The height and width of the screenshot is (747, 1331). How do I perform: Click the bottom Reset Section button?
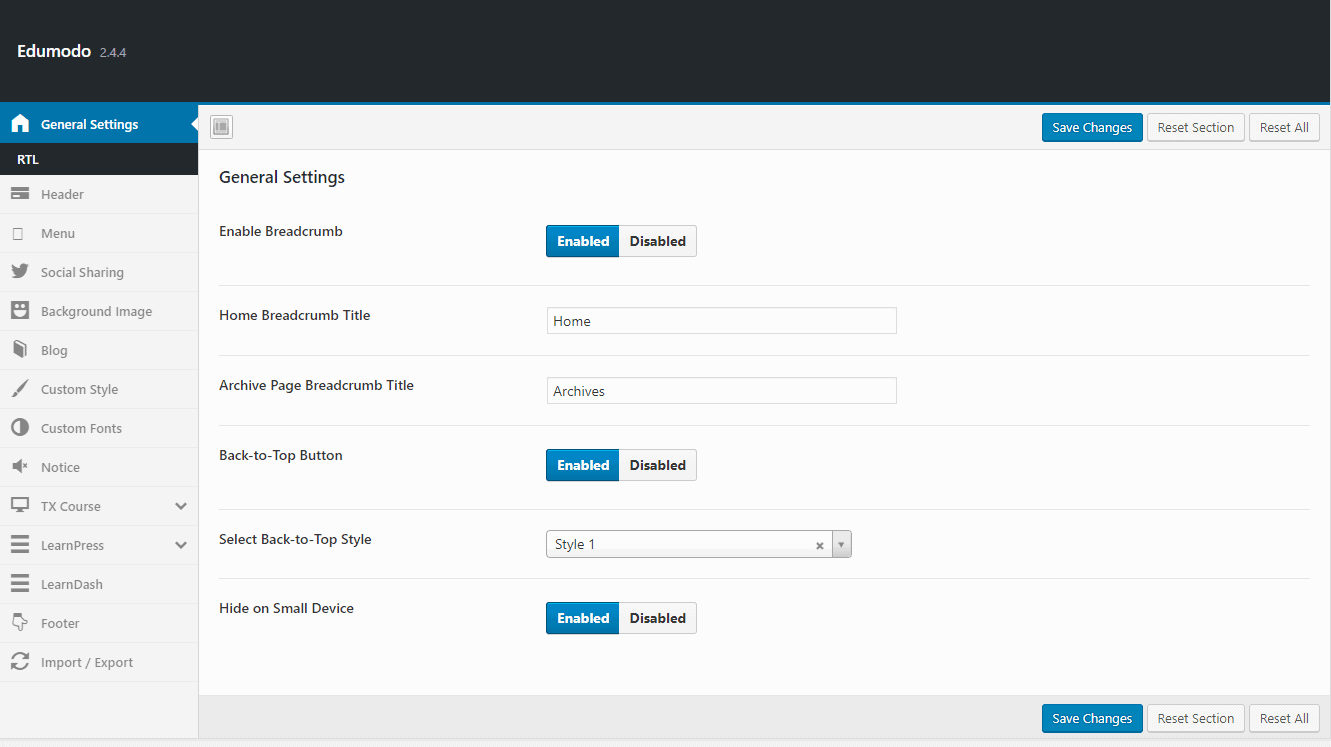point(1195,718)
